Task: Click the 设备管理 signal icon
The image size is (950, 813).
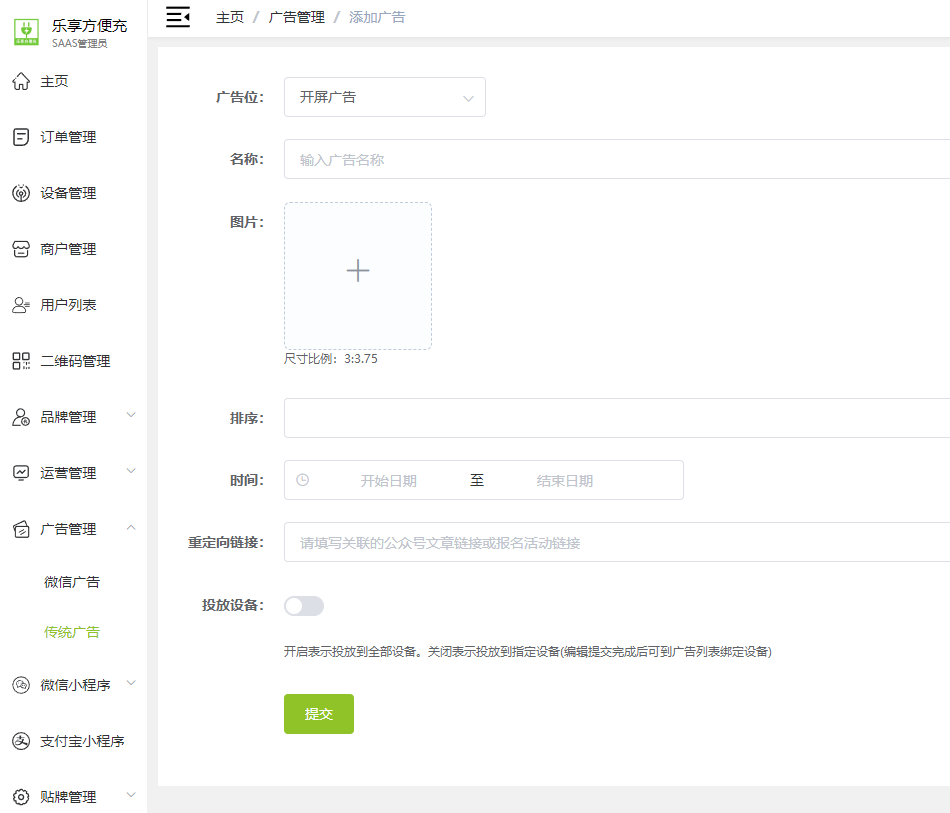Action: (21, 193)
